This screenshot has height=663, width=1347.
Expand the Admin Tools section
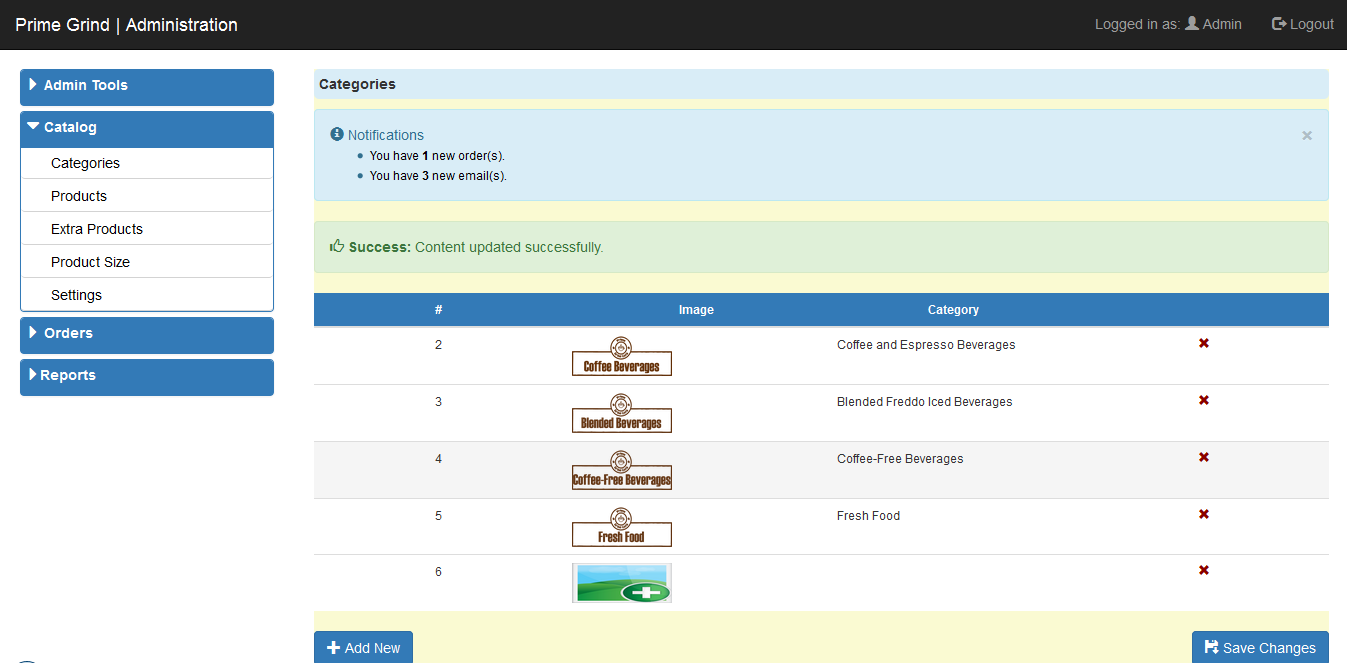146,87
